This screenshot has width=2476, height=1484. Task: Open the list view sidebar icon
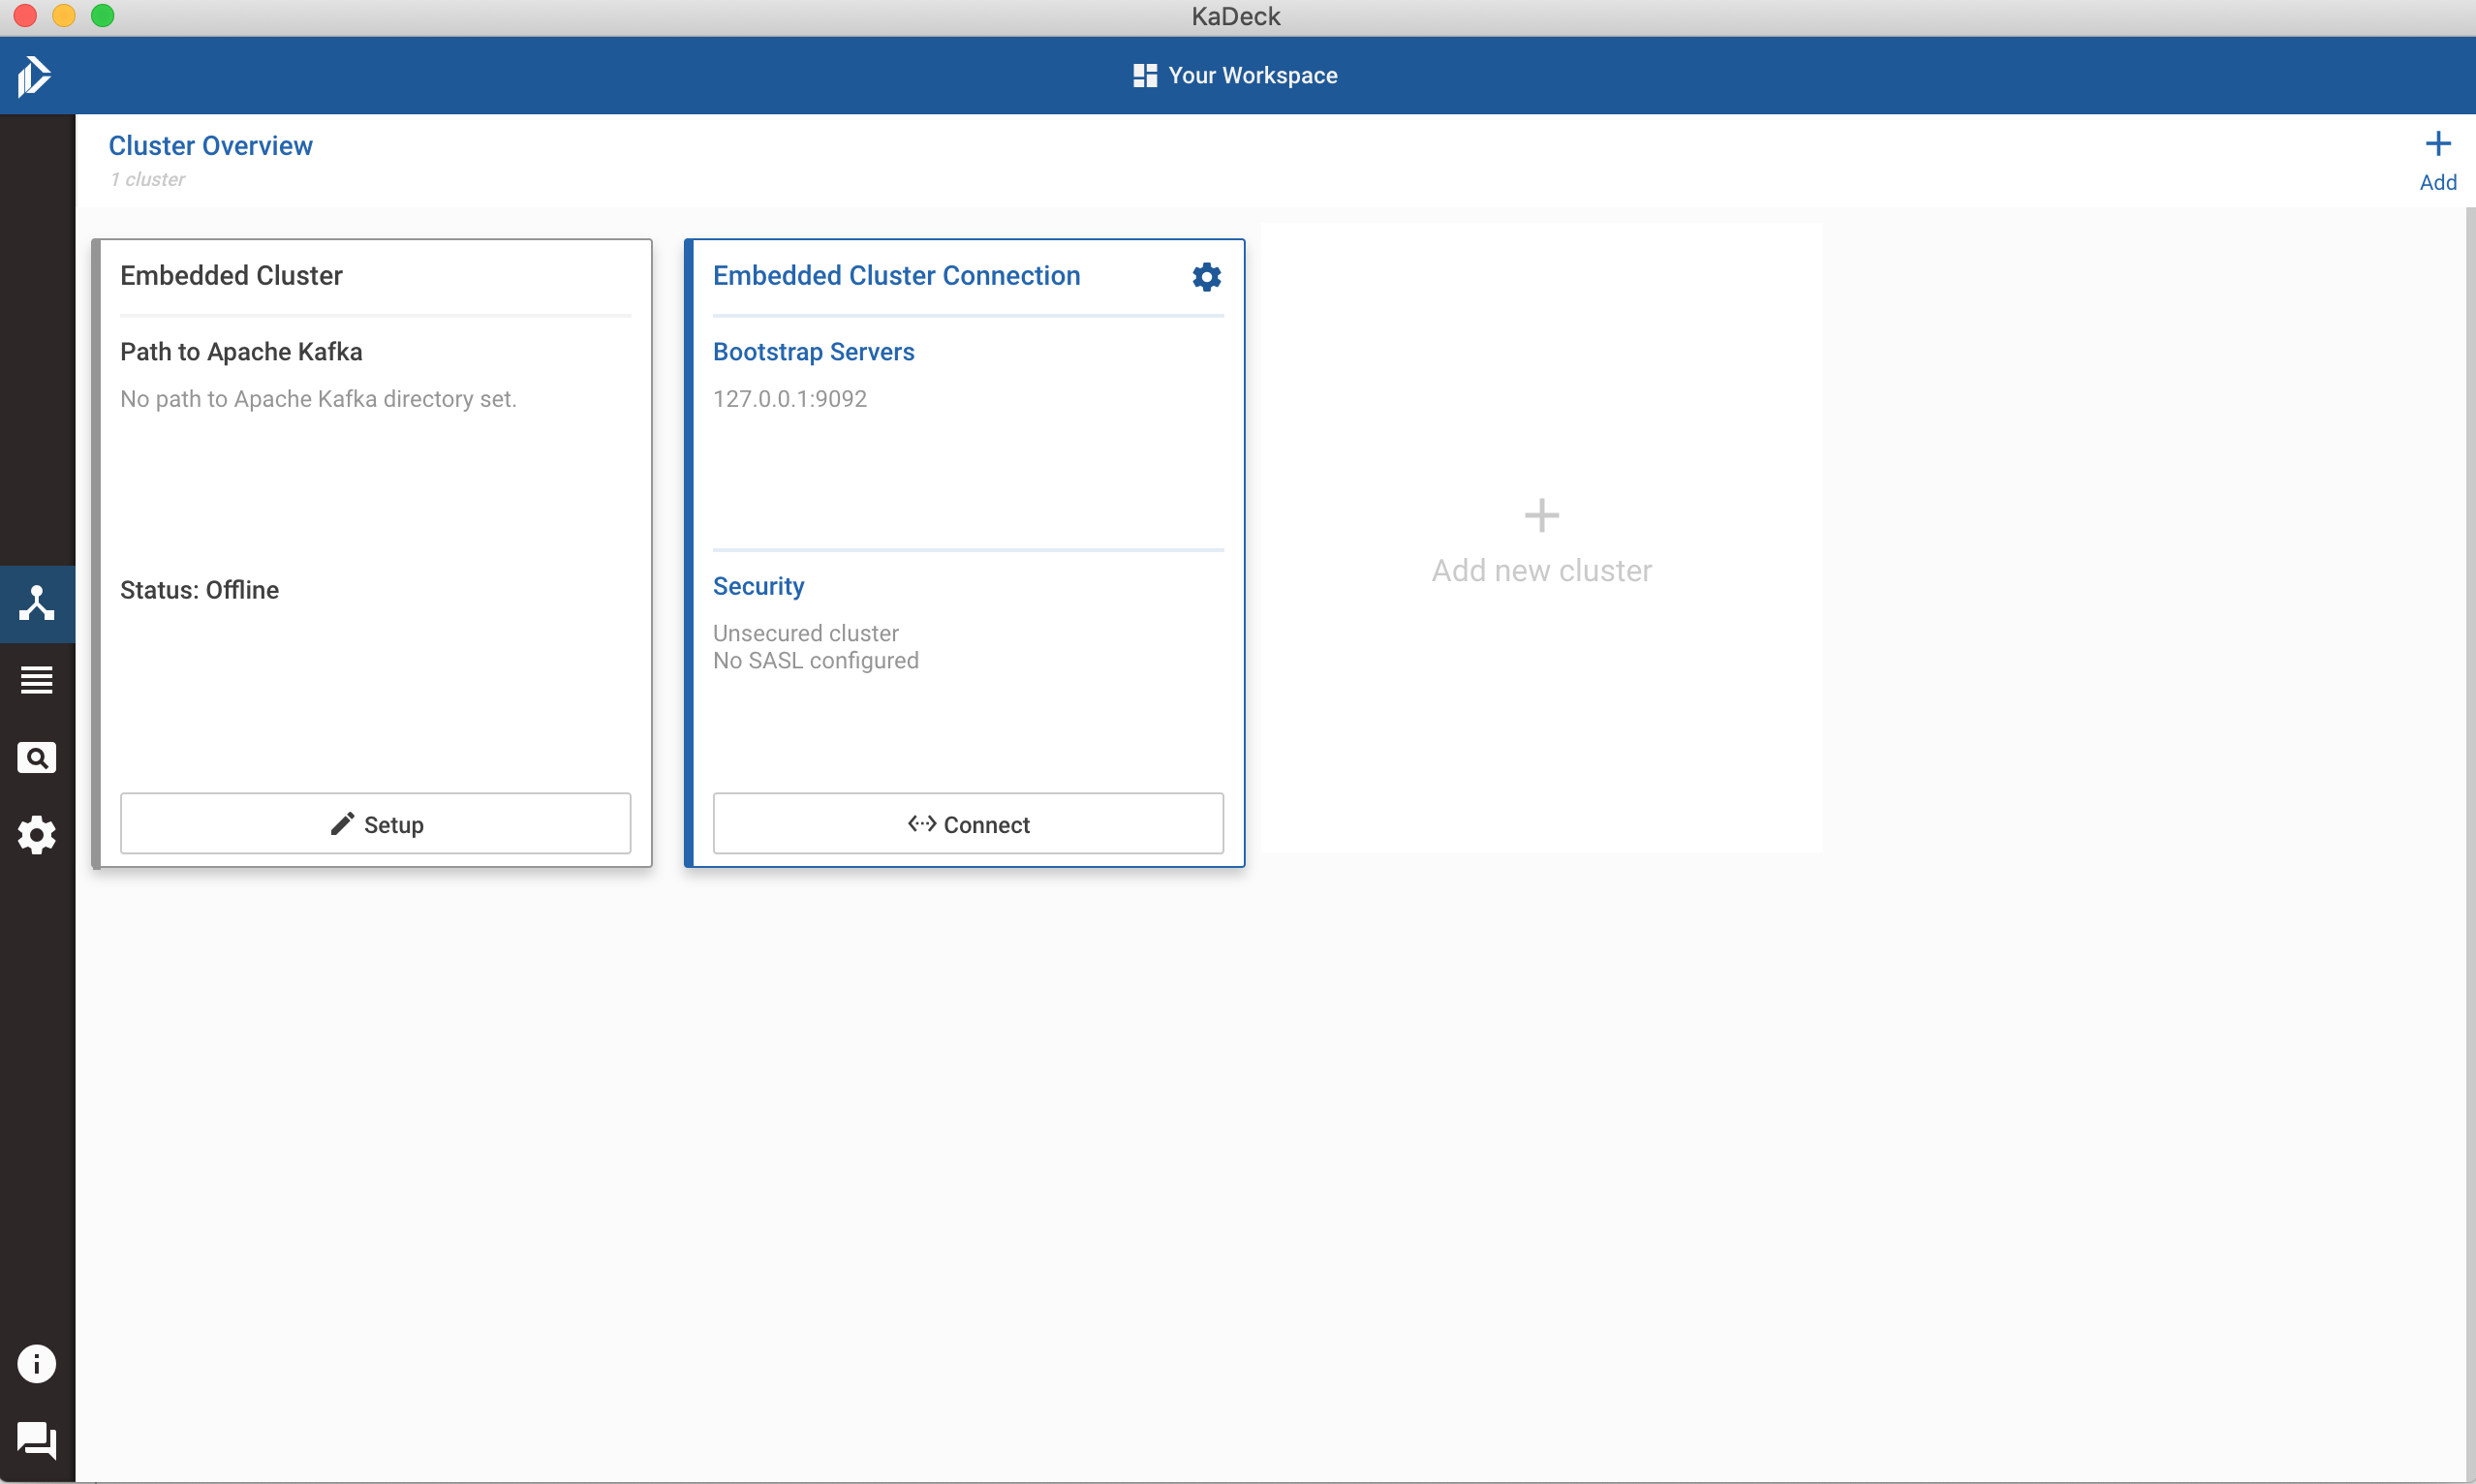(x=37, y=680)
